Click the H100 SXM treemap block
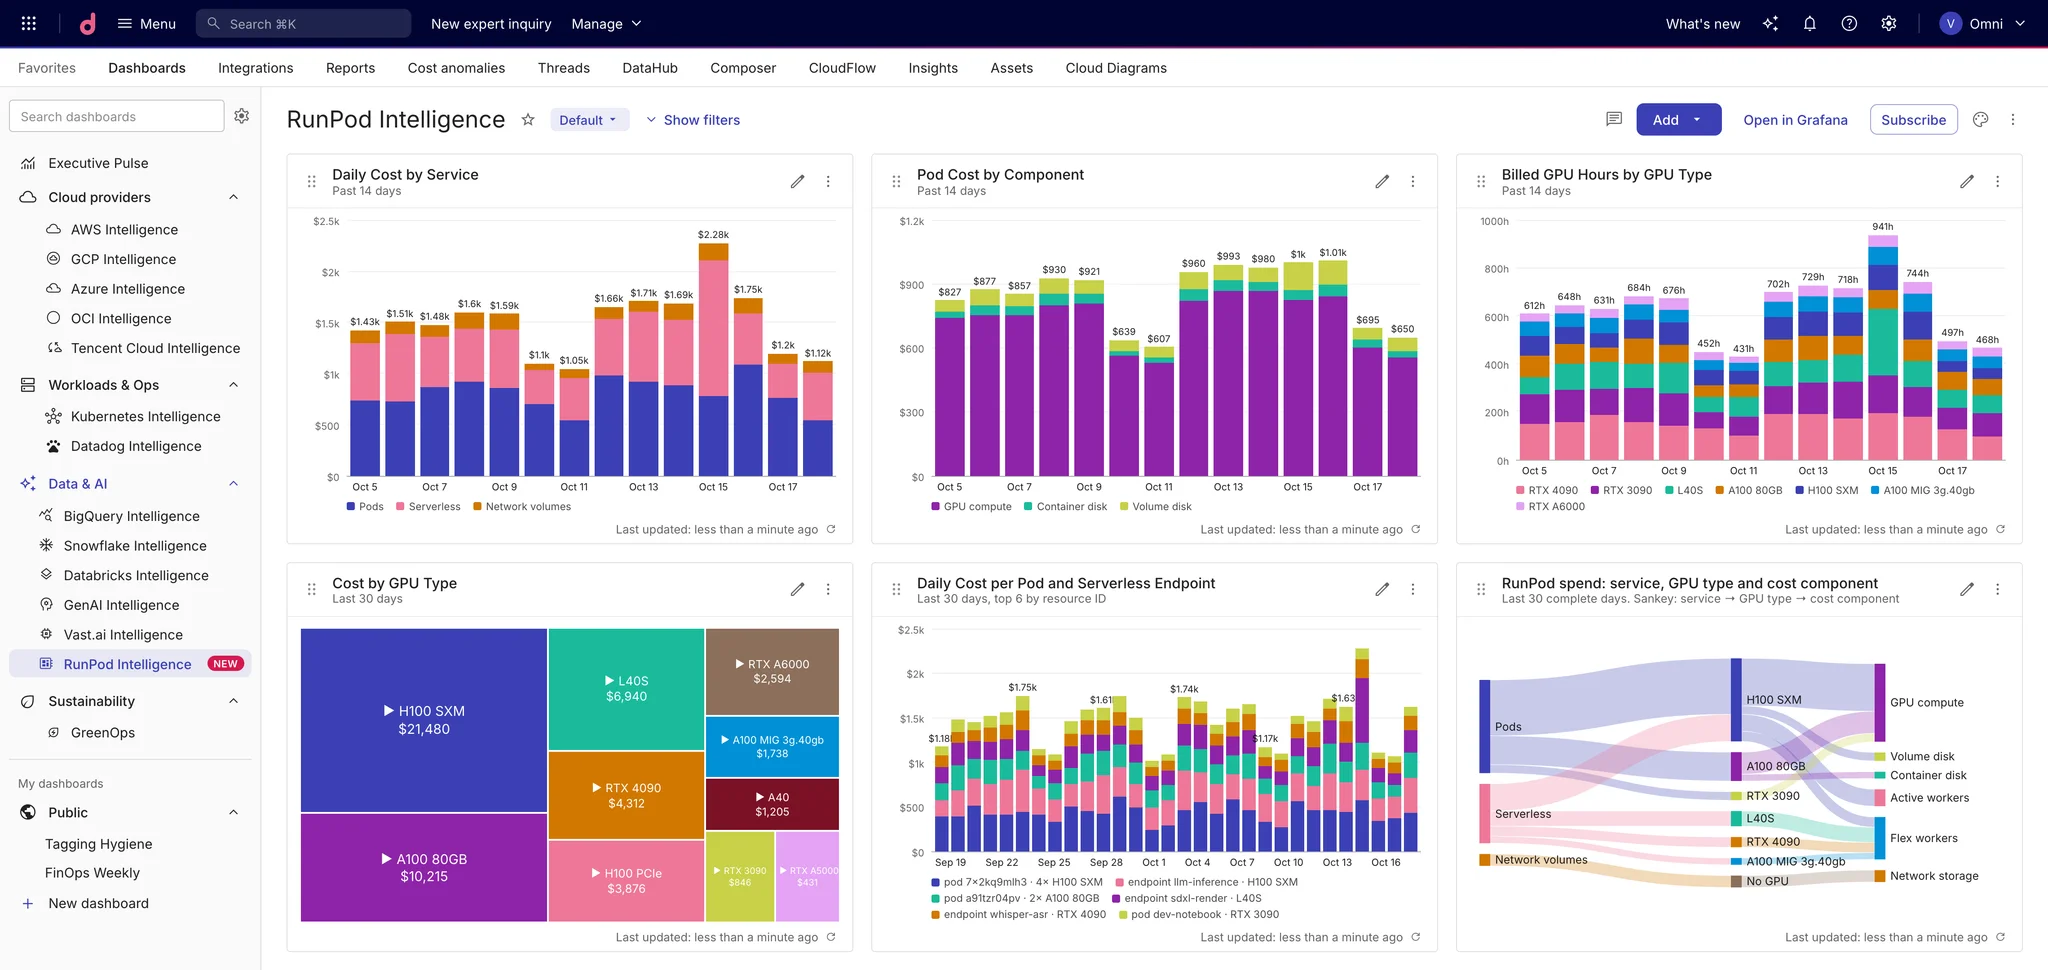The image size is (2048, 970). click(x=424, y=720)
